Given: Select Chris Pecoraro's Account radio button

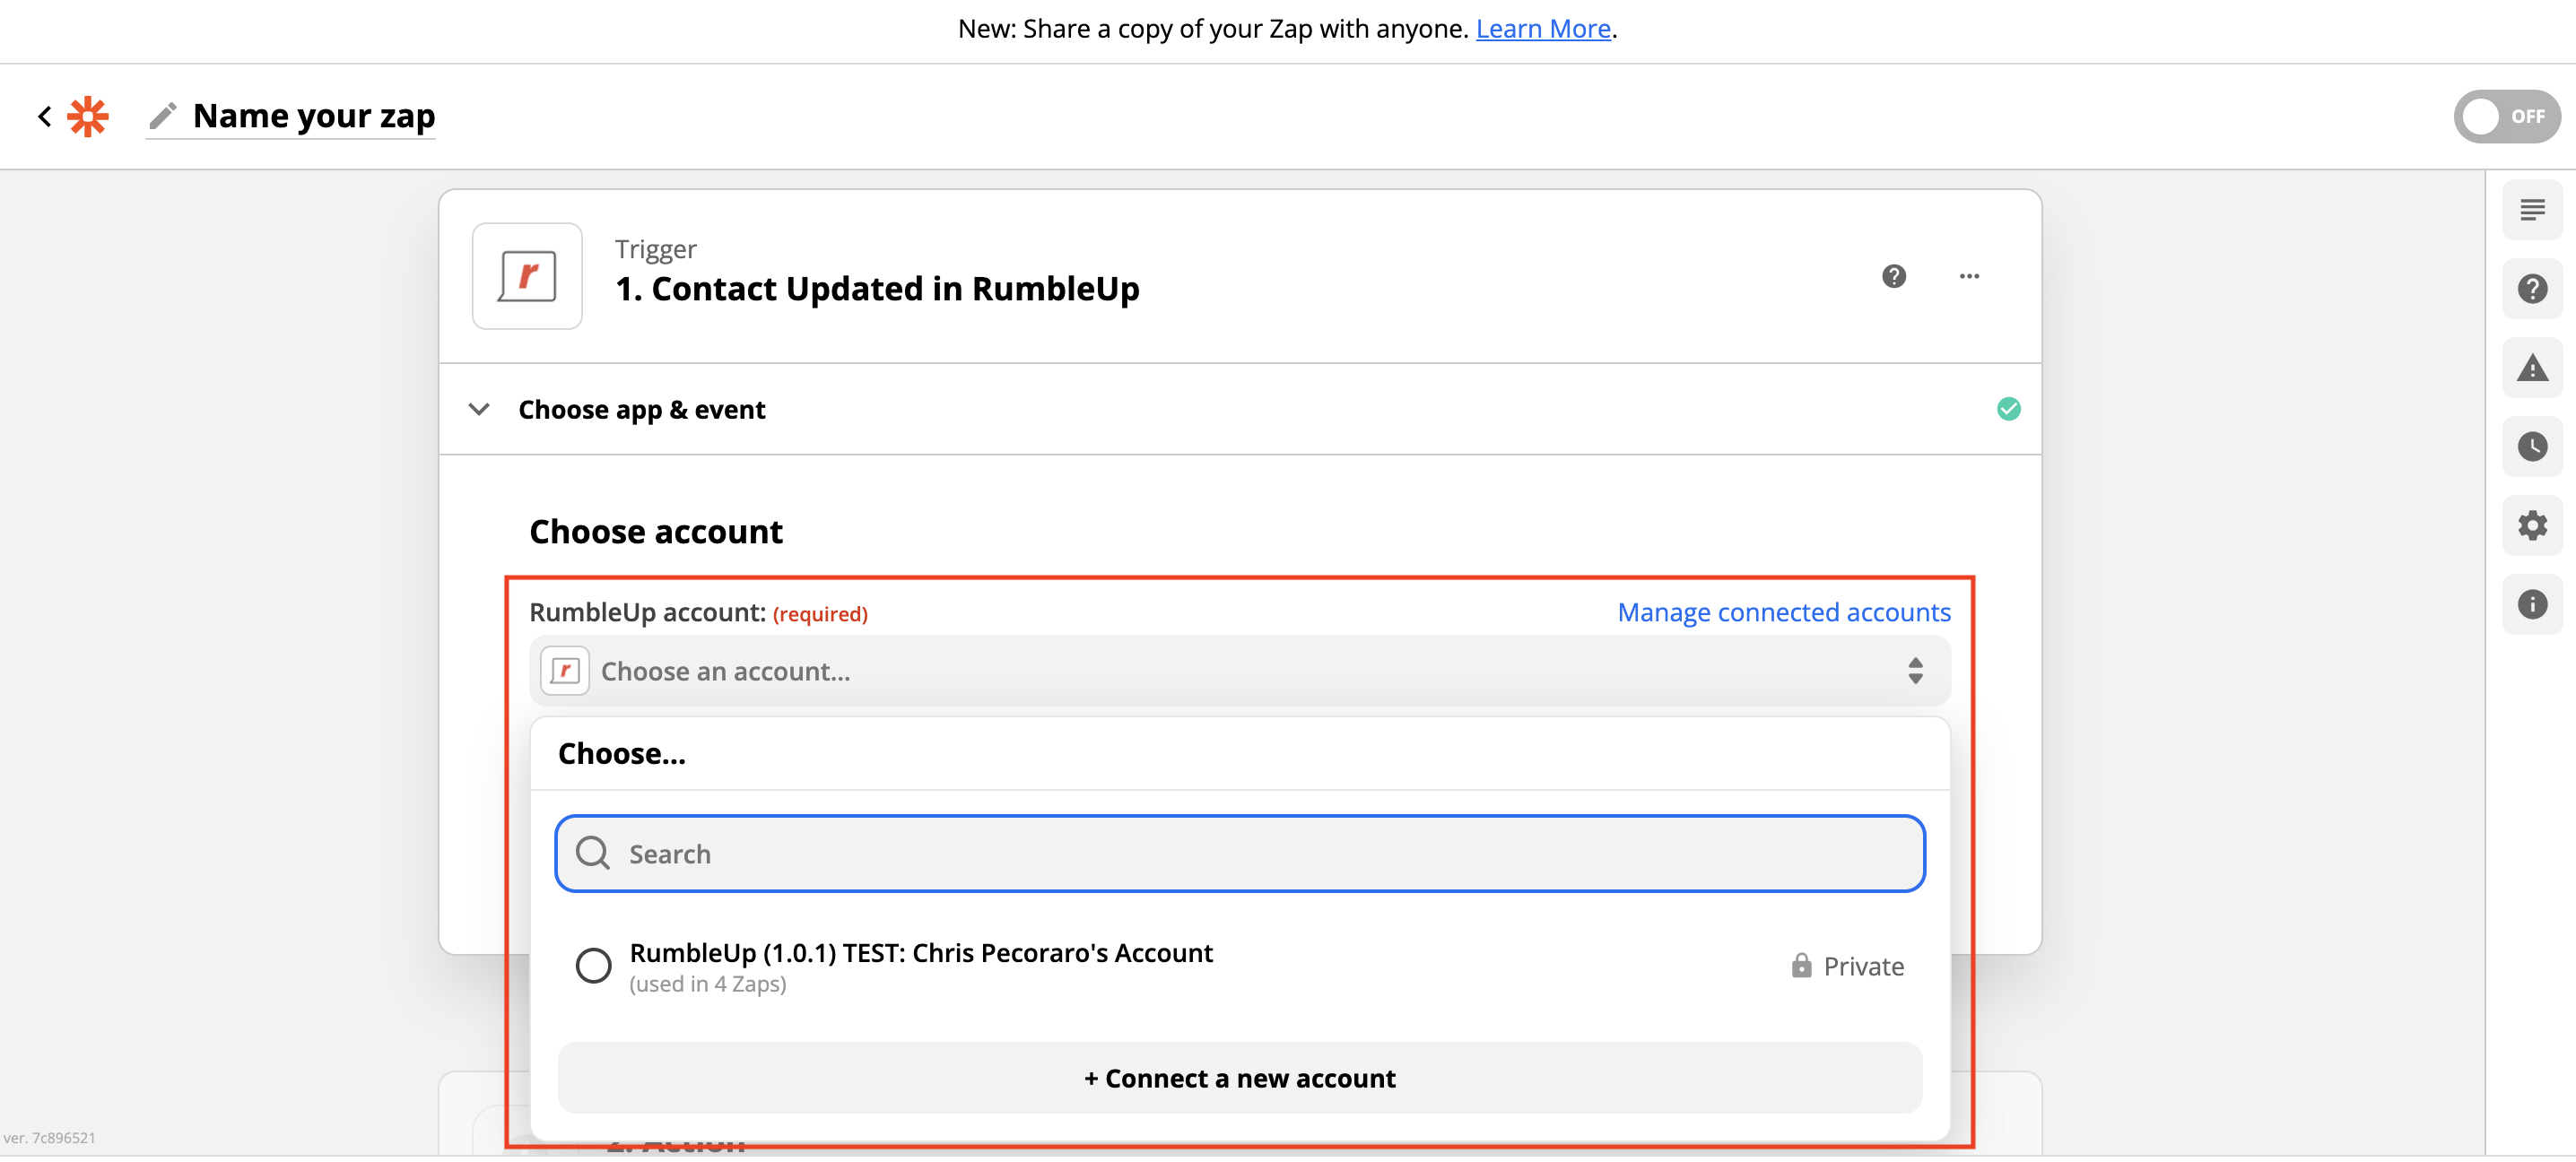Looking at the screenshot, I should click(593, 966).
